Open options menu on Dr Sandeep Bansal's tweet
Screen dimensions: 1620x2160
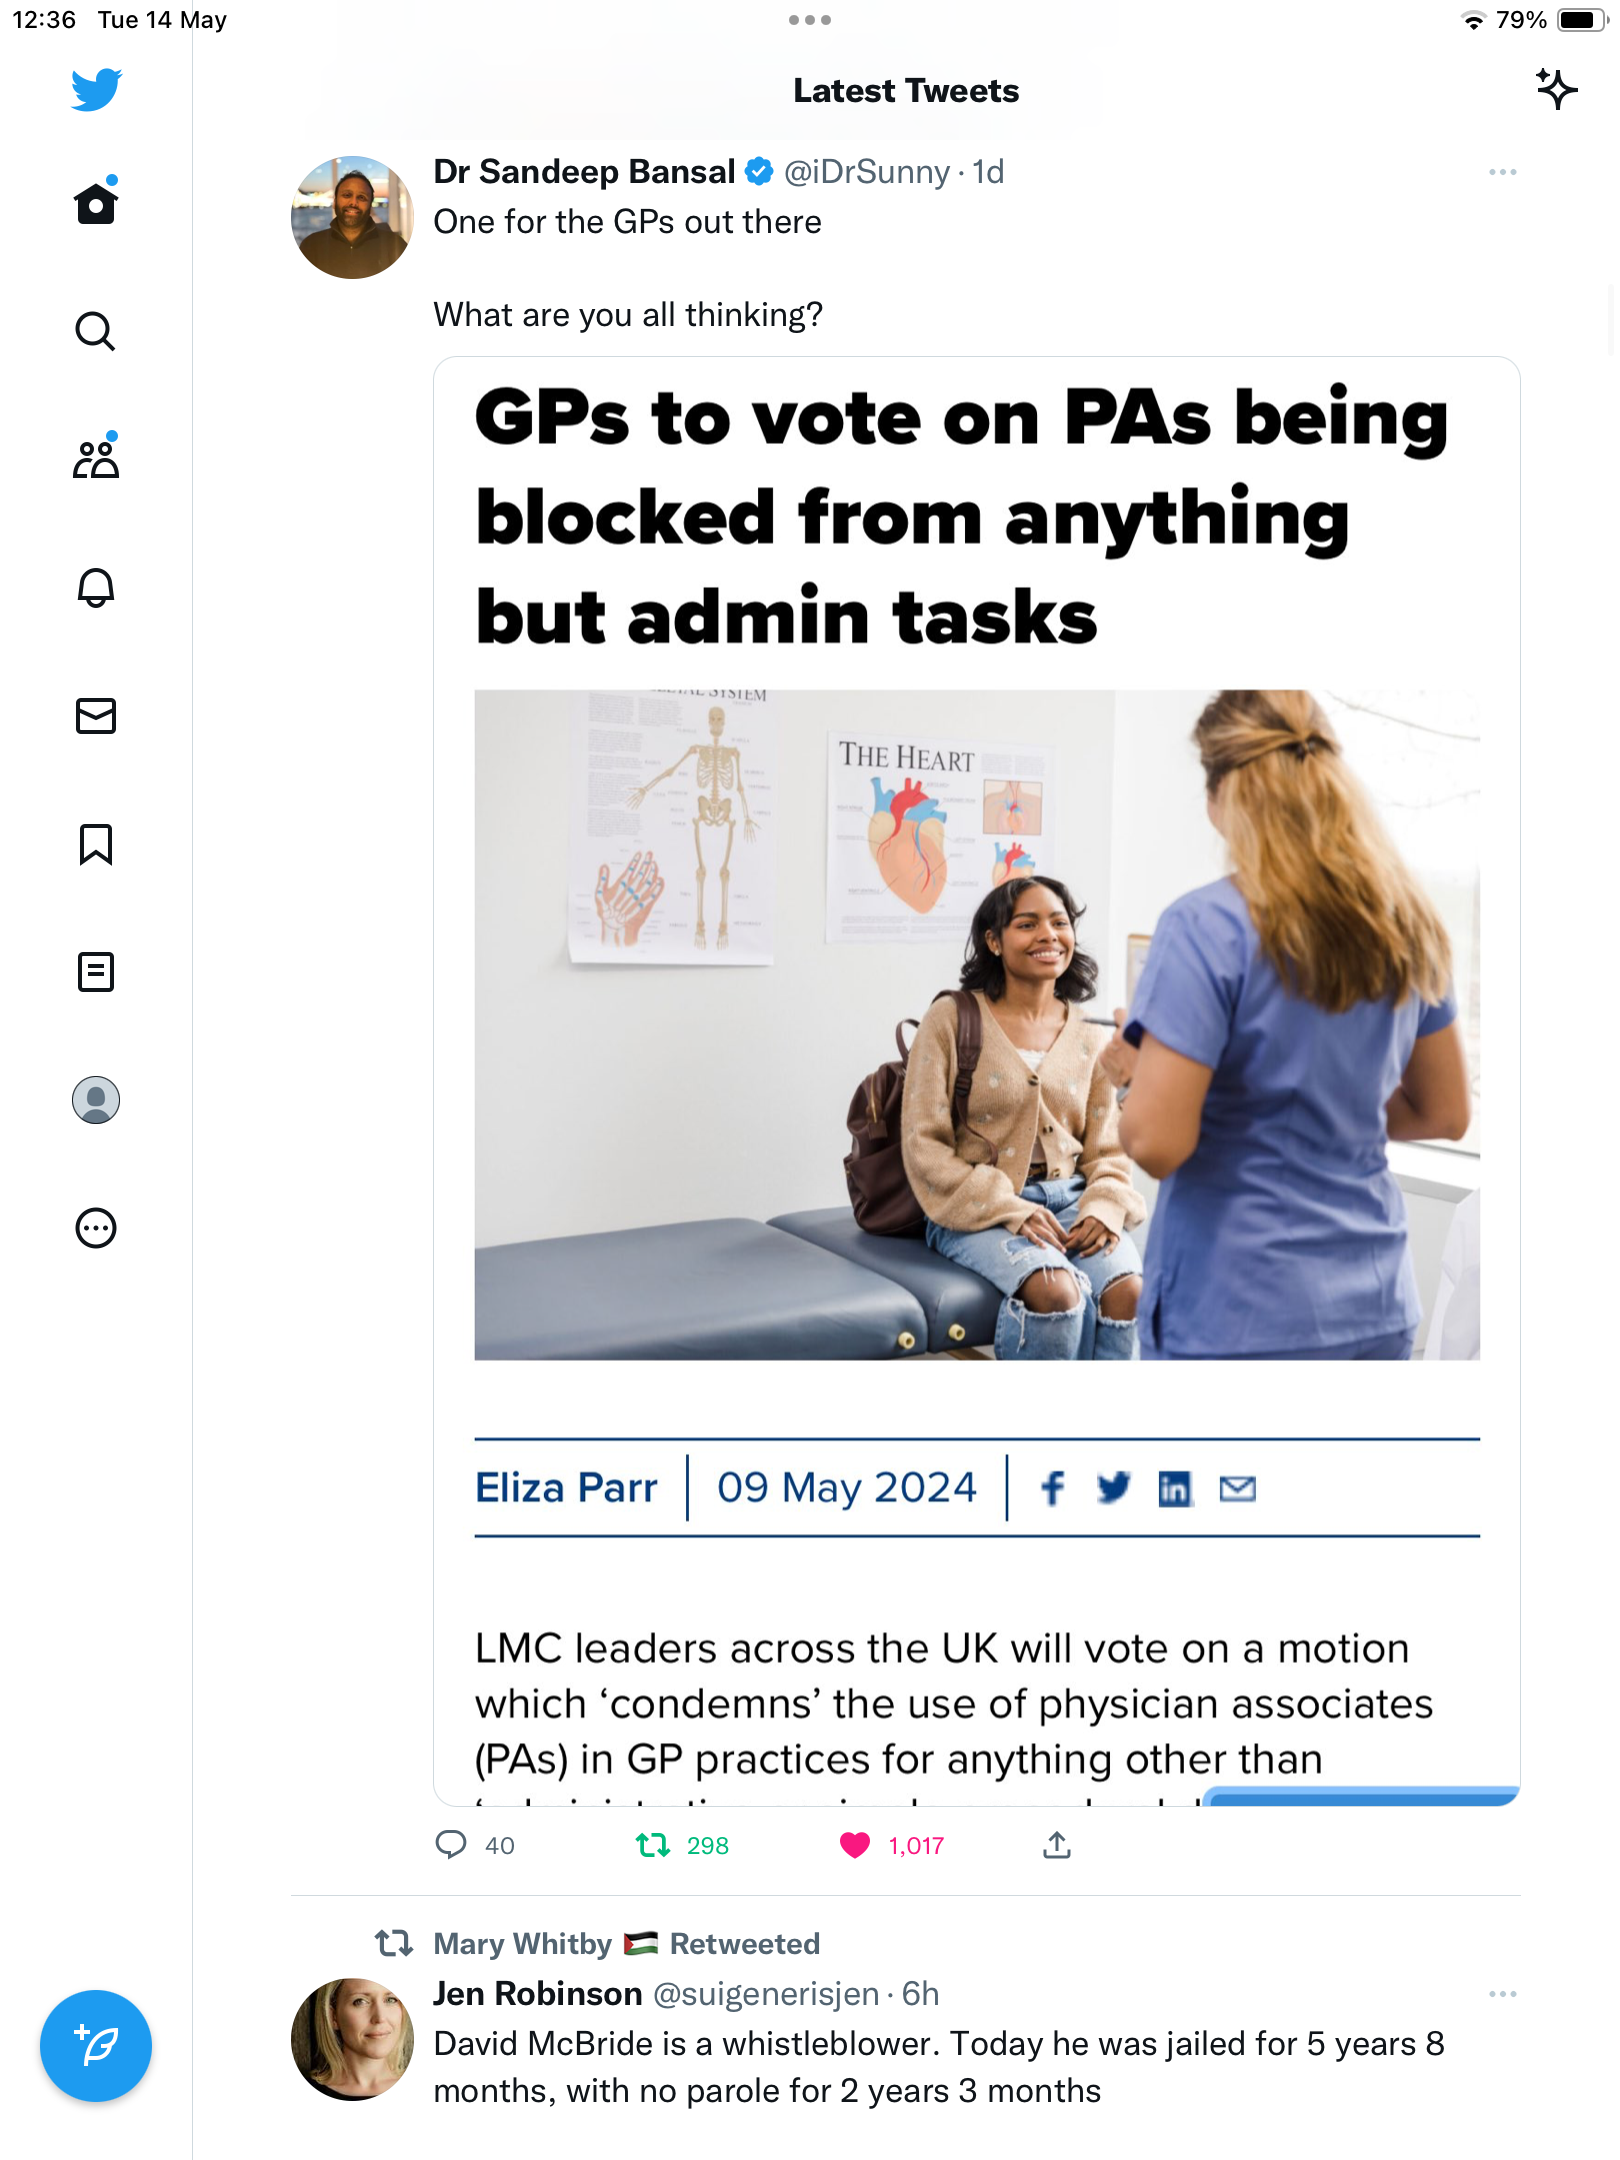tap(1502, 172)
